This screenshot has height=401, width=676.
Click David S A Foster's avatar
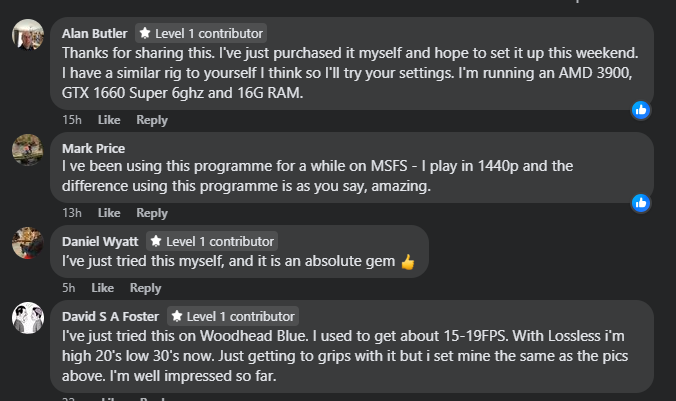[x=27, y=319]
